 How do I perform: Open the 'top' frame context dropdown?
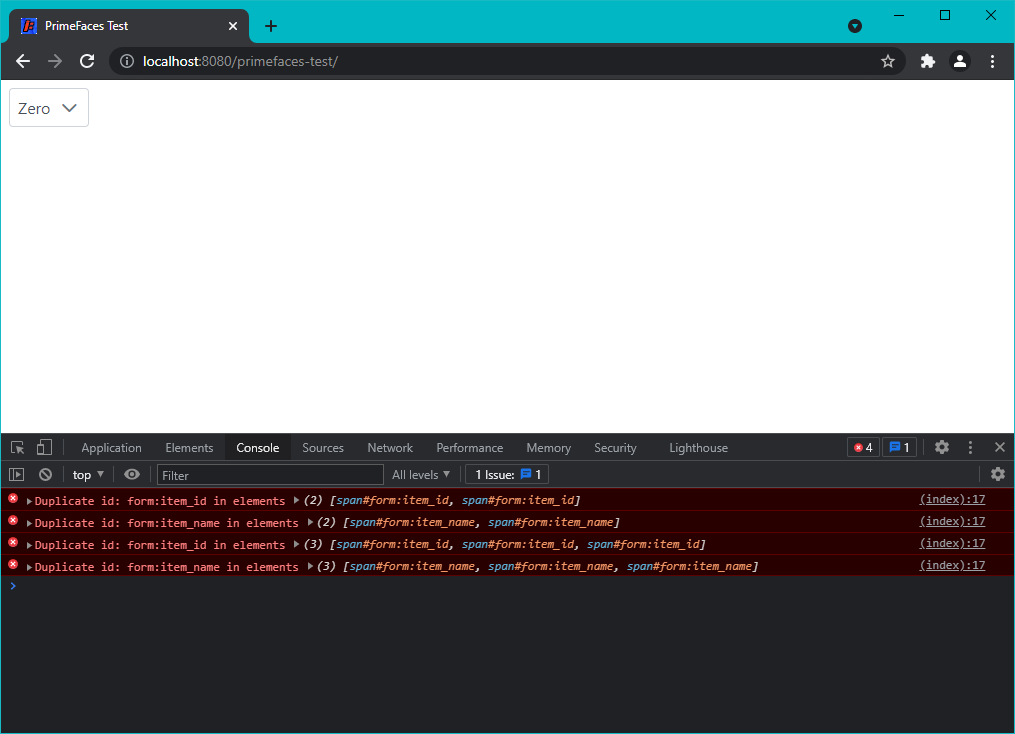pyautogui.click(x=87, y=474)
